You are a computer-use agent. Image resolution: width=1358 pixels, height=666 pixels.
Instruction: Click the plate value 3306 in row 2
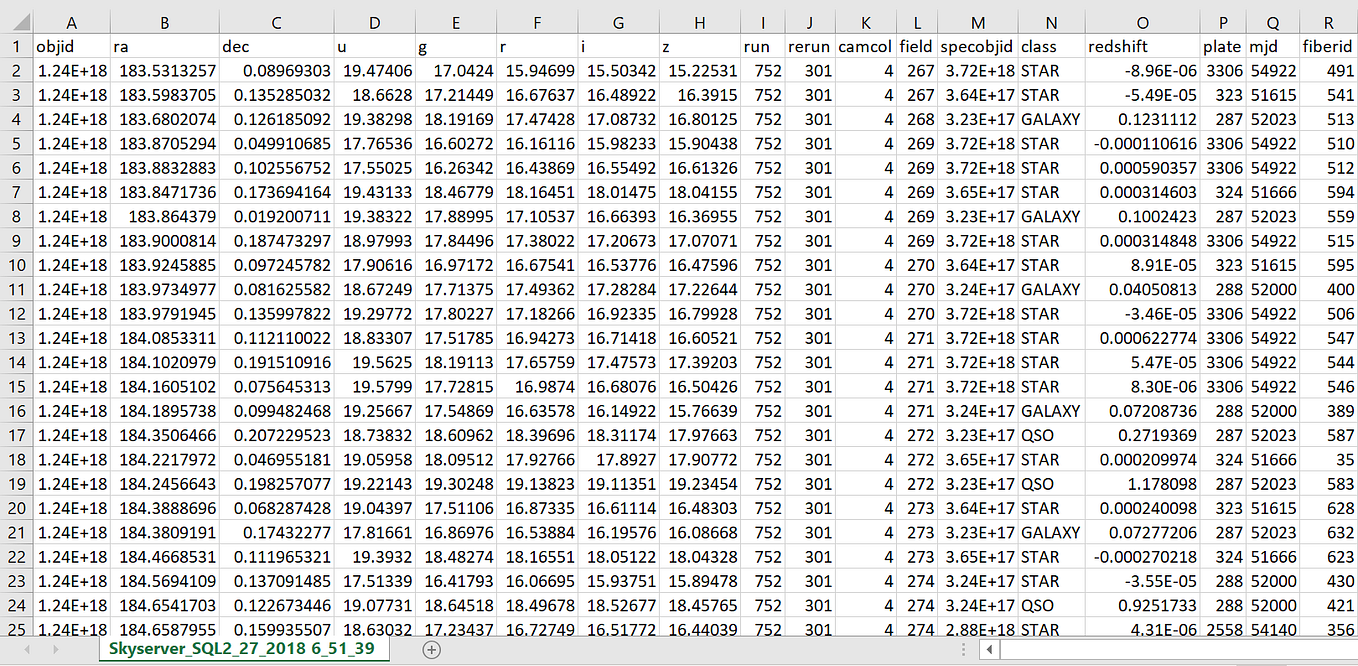tap(1220, 70)
